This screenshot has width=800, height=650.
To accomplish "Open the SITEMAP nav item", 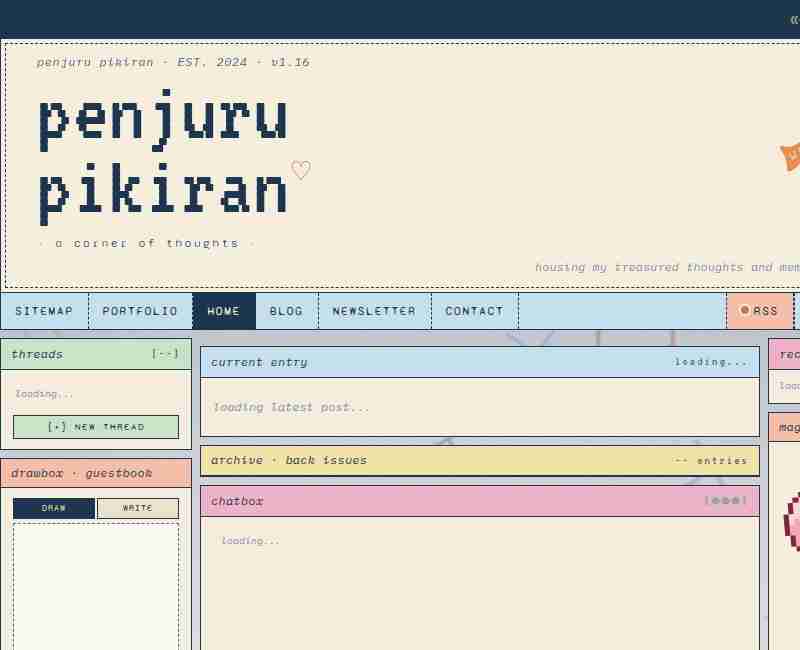I will pyautogui.click(x=44, y=311).
